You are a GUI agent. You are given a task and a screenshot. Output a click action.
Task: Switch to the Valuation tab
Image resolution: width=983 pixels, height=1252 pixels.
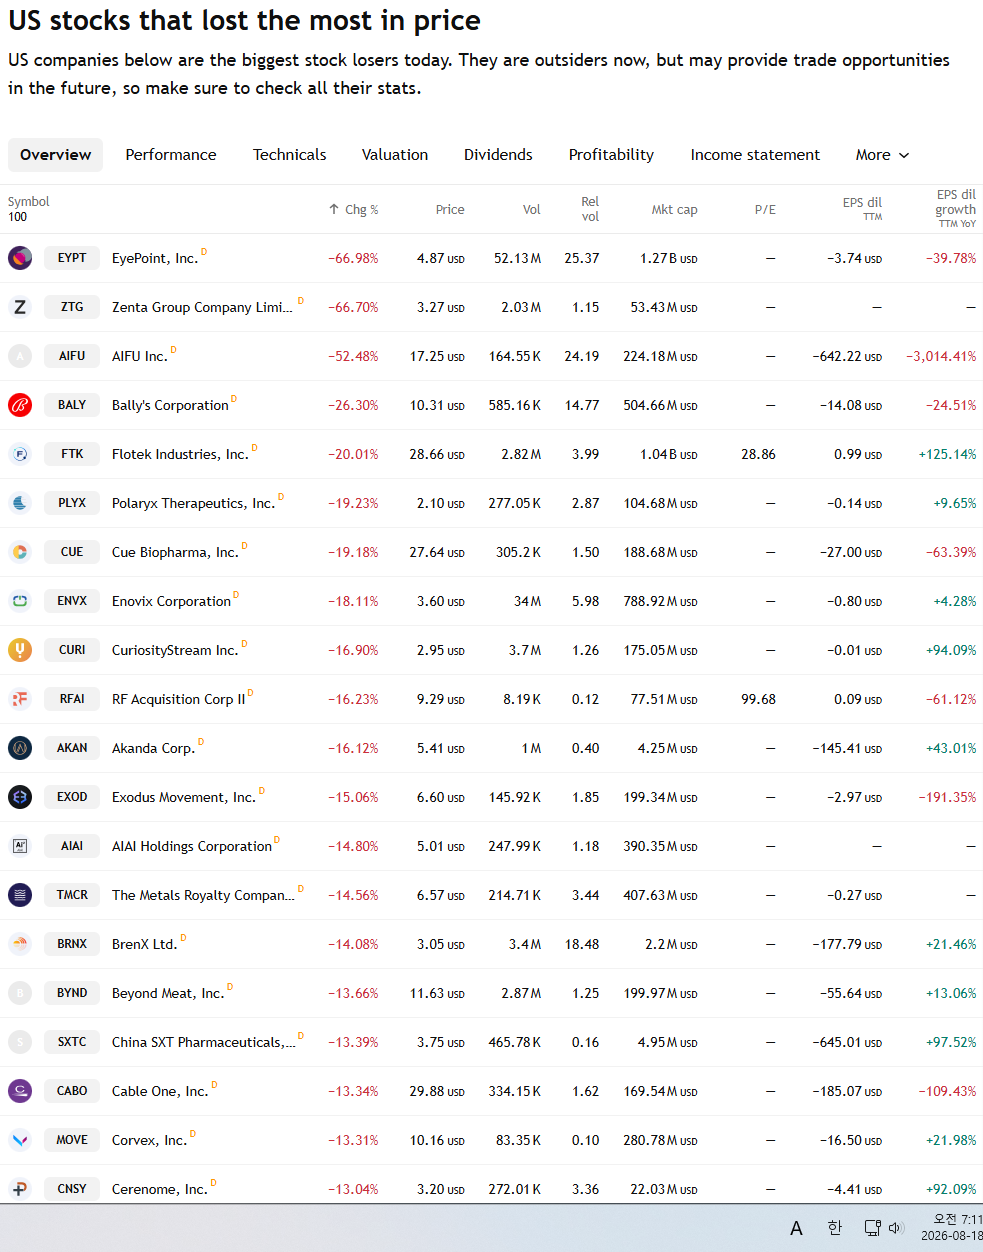pyautogui.click(x=395, y=155)
